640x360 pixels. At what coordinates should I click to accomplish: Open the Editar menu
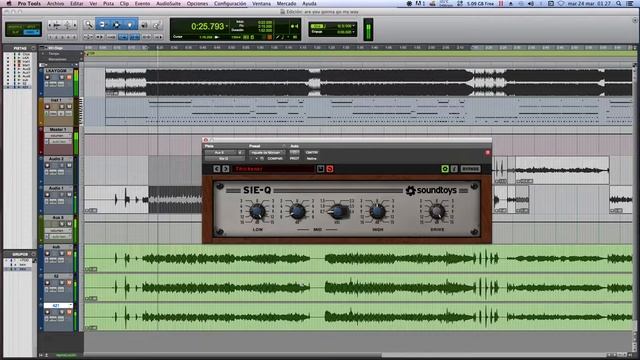(77, 3)
